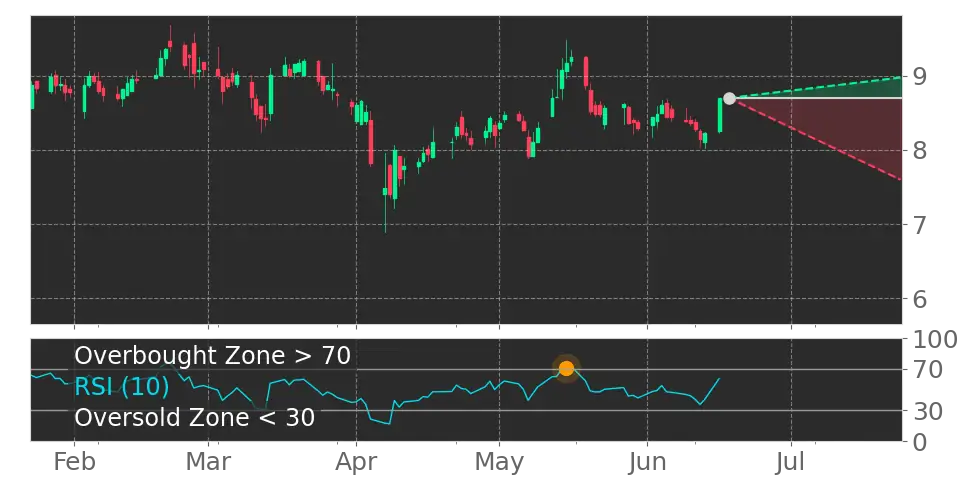Click the May month axis label

[500, 463]
